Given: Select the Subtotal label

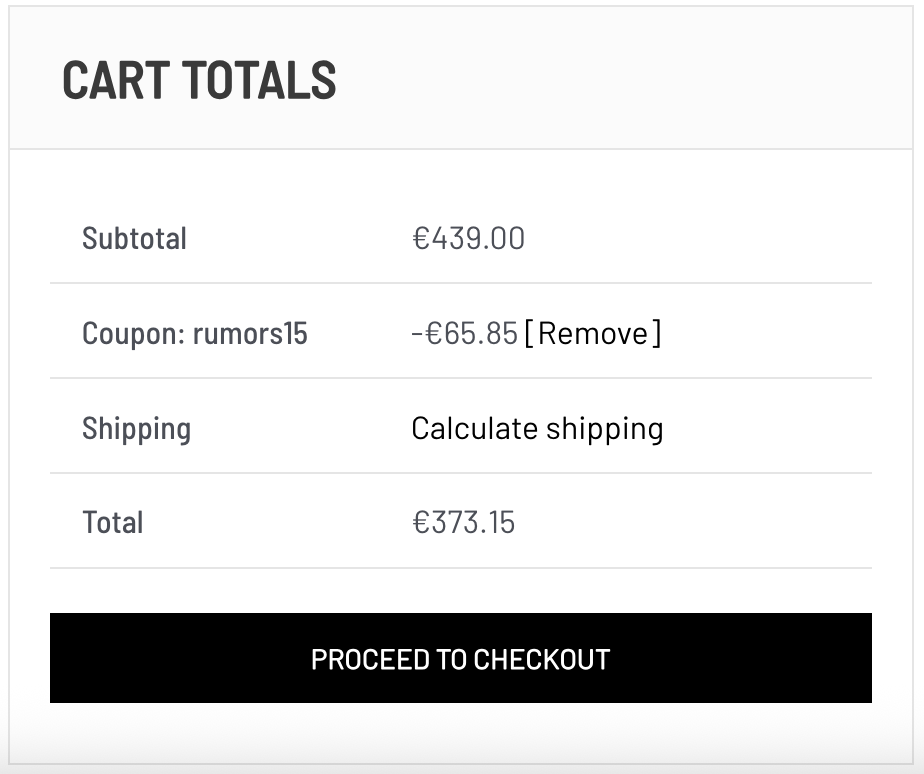Looking at the screenshot, I should tap(134, 239).
